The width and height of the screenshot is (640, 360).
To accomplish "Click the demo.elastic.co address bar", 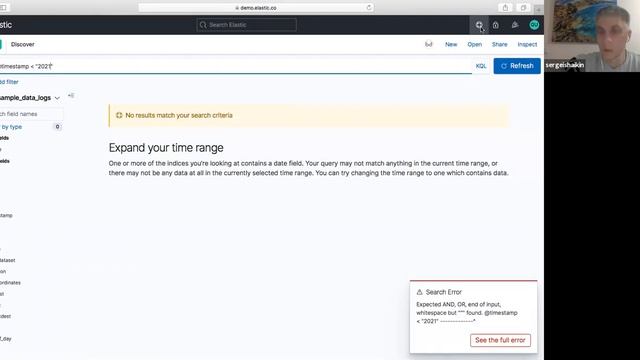I will [256, 8].
